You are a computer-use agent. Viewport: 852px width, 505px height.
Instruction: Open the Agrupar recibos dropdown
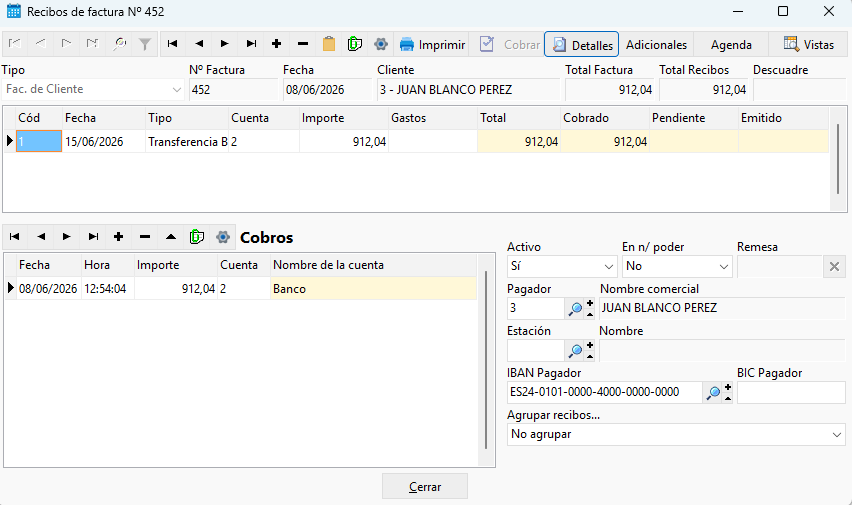point(676,434)
